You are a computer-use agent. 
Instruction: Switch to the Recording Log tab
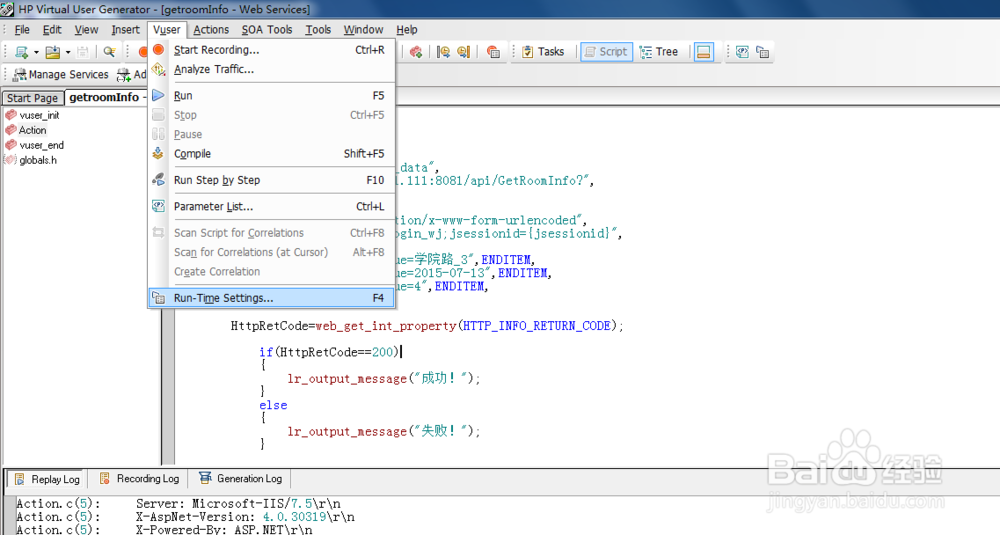click(x=140, y=478)
